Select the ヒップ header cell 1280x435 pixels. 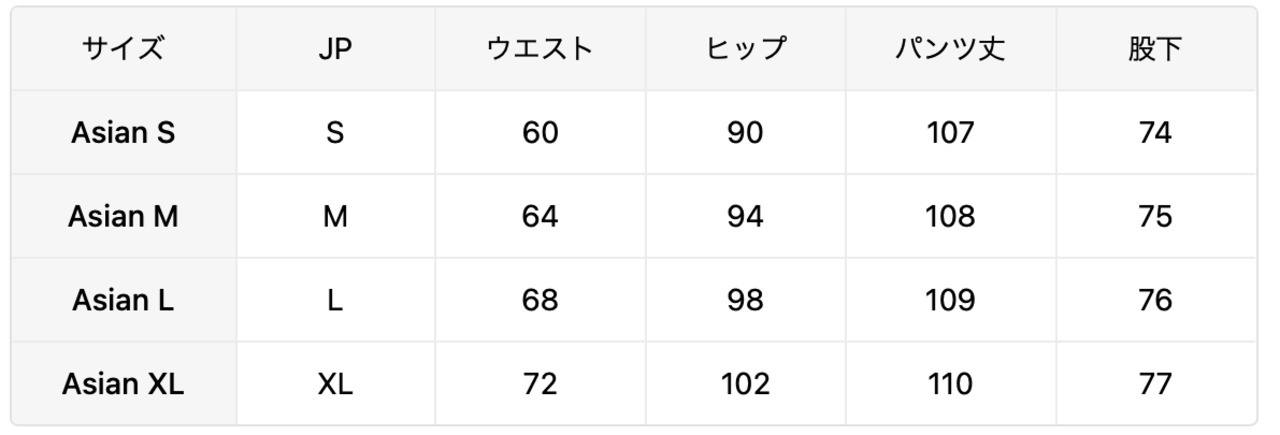pos(745,50)
